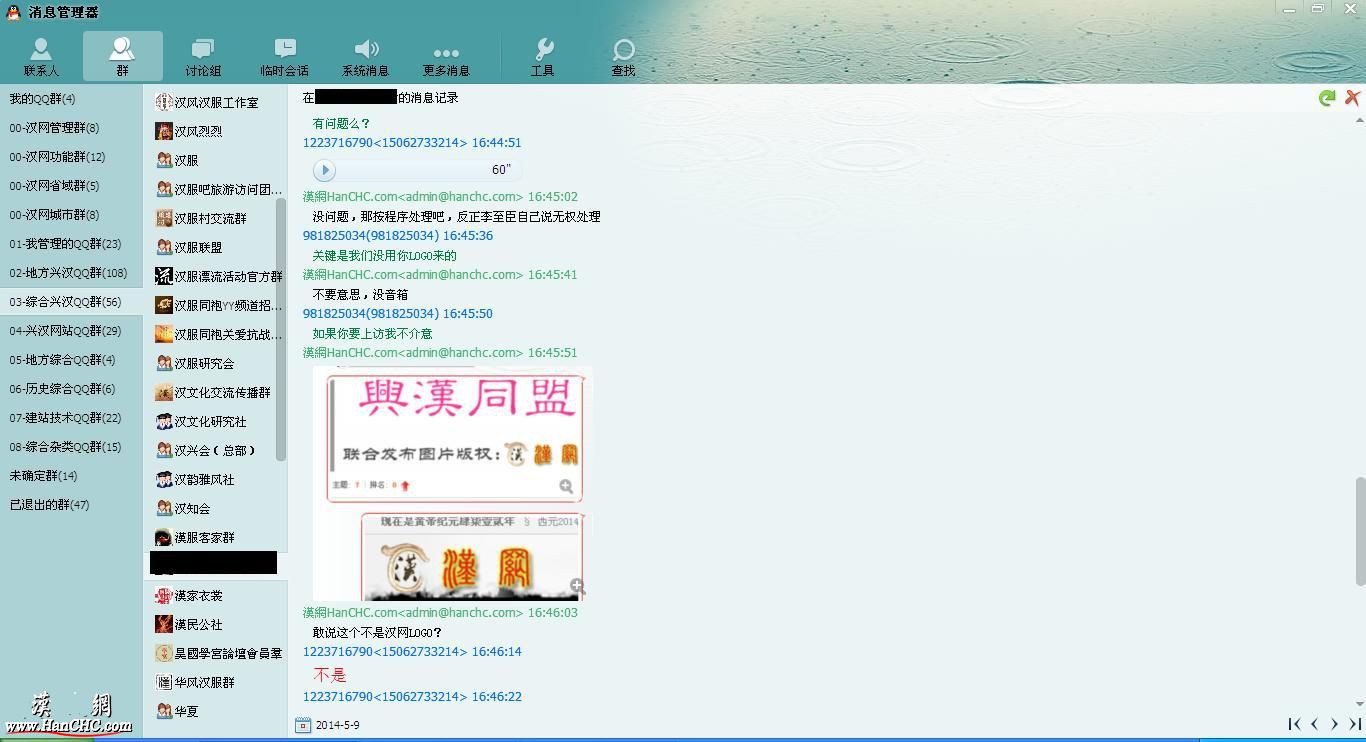
Task: Go to the previous page of records
Action: (x=1314, y=724)
